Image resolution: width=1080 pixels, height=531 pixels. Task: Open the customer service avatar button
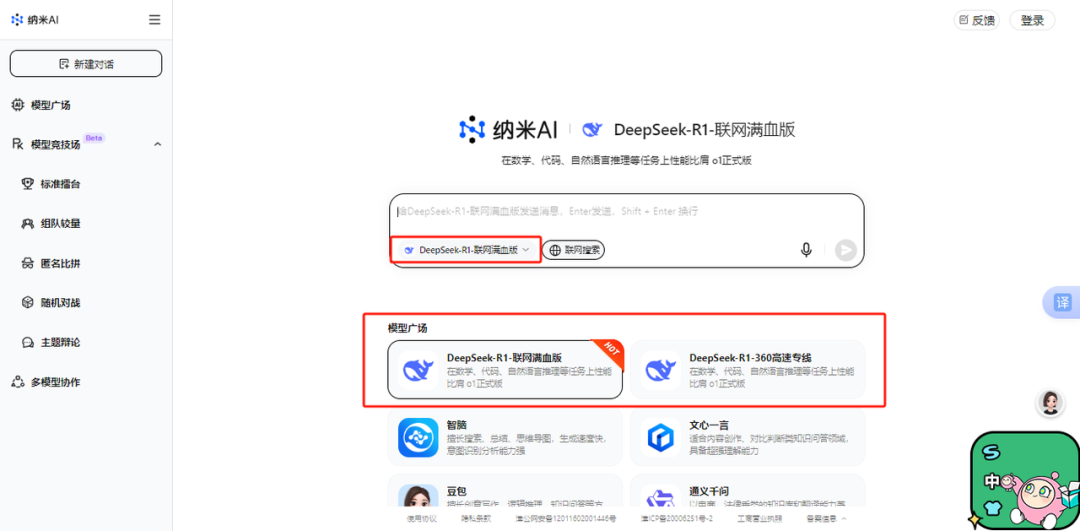pos(1050,403)
